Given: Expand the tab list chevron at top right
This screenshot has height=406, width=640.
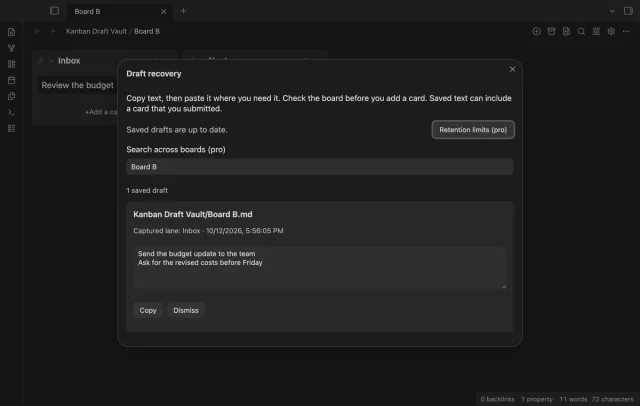Looking at the screenshot, I should pos(612,11).
